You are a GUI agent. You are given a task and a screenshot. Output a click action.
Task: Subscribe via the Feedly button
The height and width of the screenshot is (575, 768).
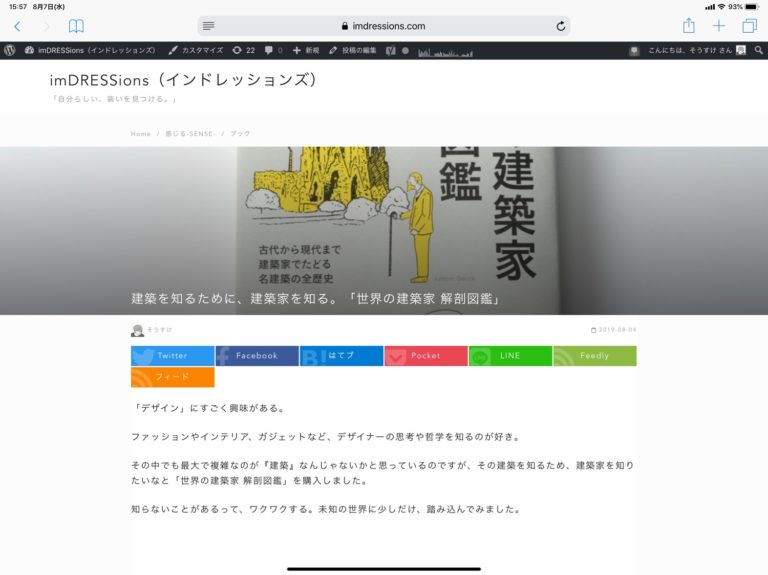(x=595, y=356)
